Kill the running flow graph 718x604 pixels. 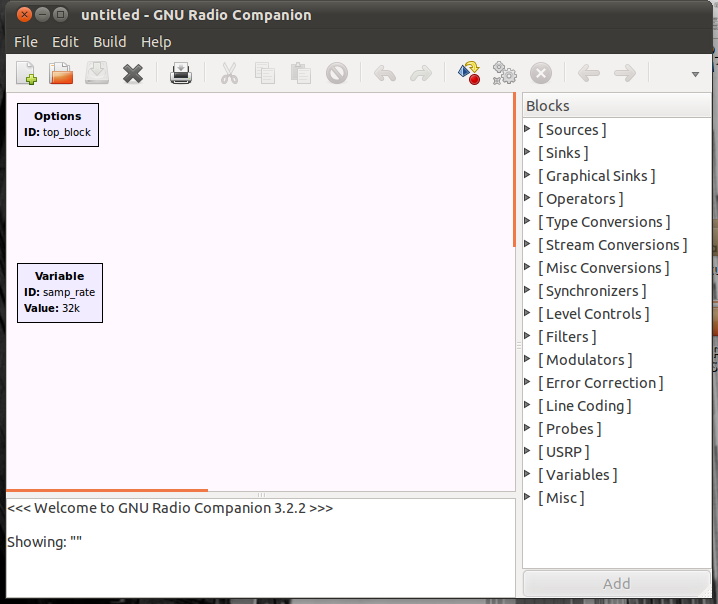coord(541,73)
